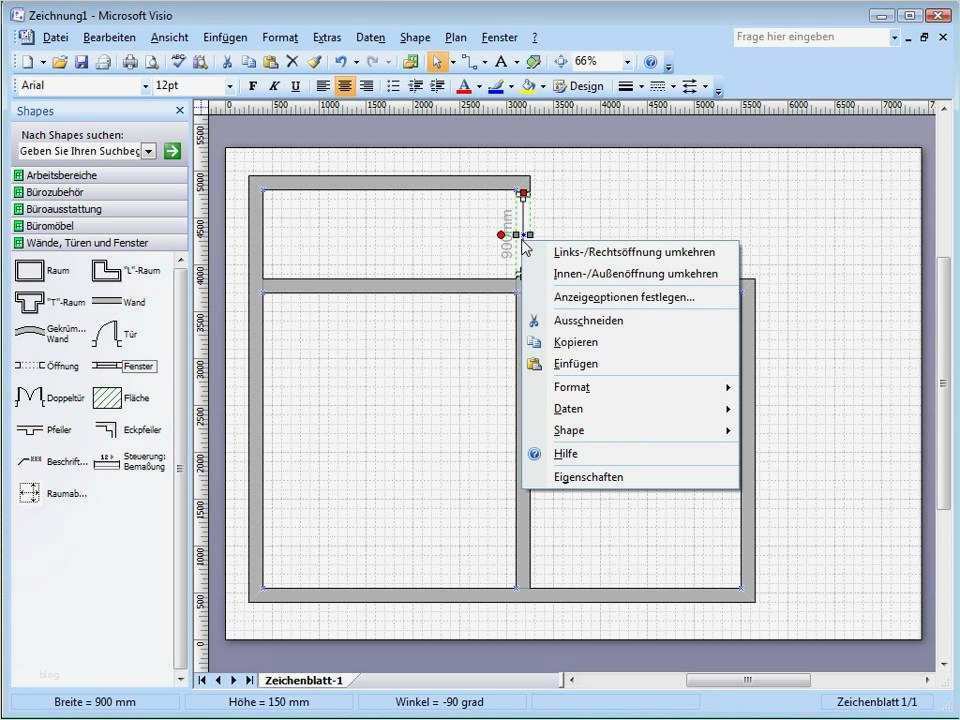Click the decrease indent icon
Screen dimensions: 960x720
416,86
